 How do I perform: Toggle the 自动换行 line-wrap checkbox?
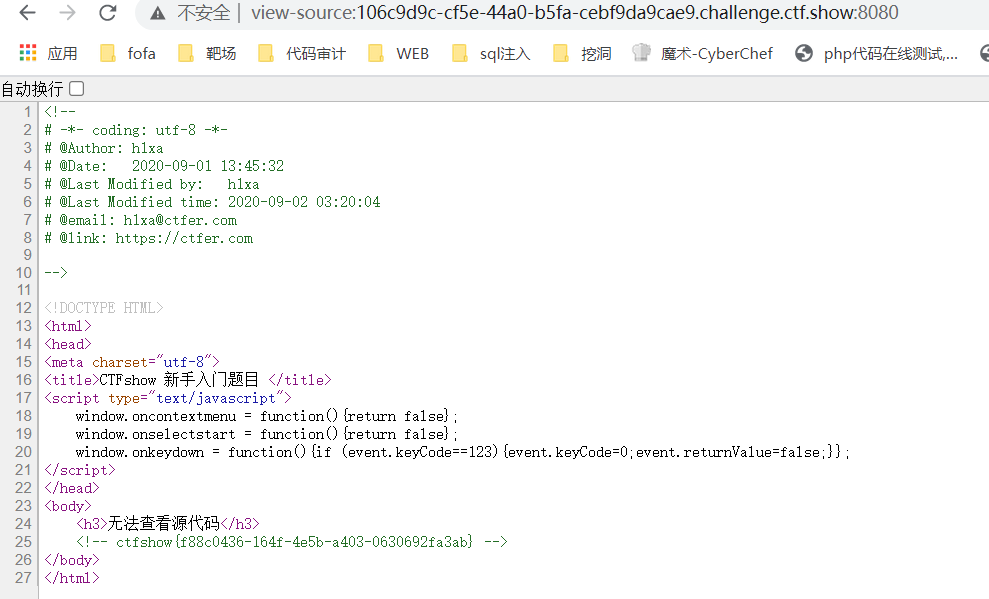click(76, 89)
